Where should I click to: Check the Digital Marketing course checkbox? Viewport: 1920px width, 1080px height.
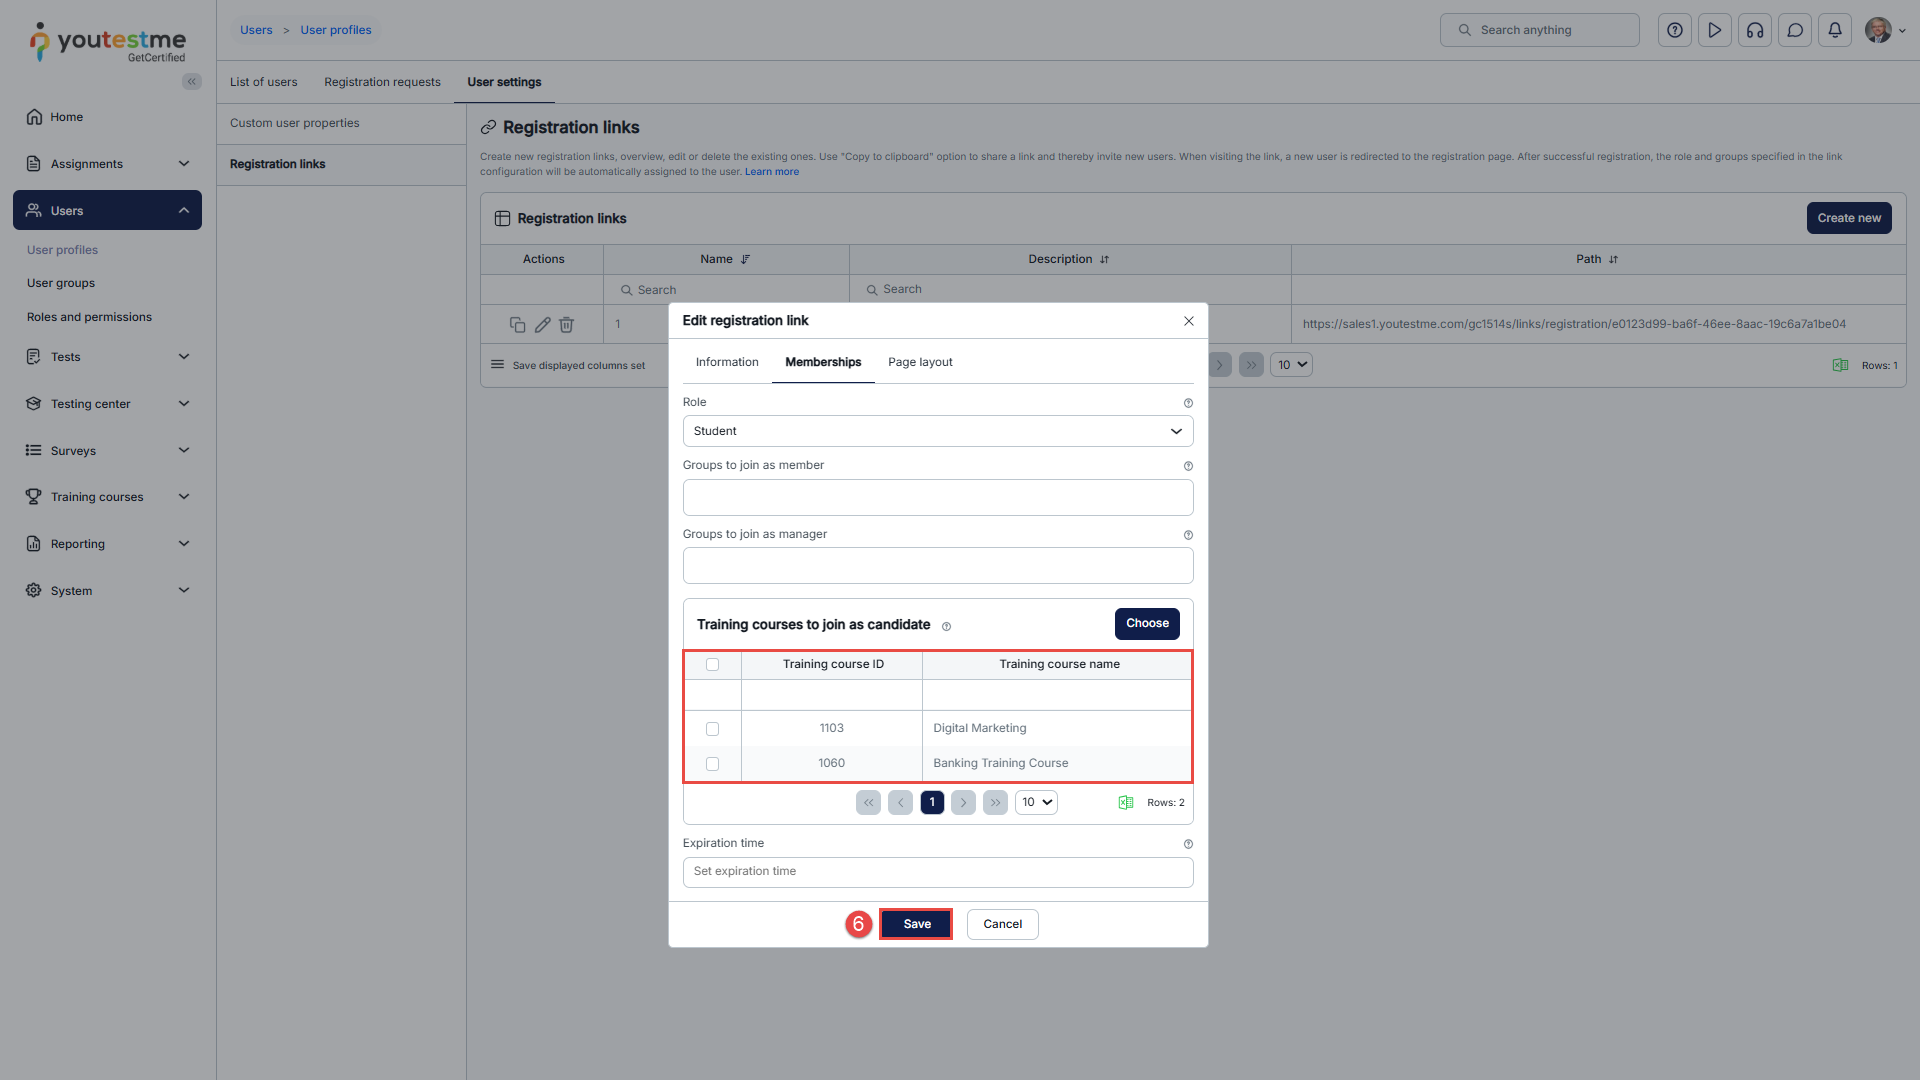click(x=712, y=729)
